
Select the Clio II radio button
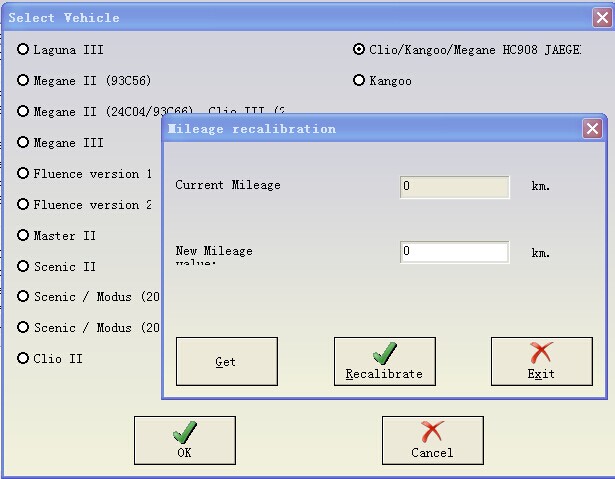pyautogui.click(x=24, y=358)
